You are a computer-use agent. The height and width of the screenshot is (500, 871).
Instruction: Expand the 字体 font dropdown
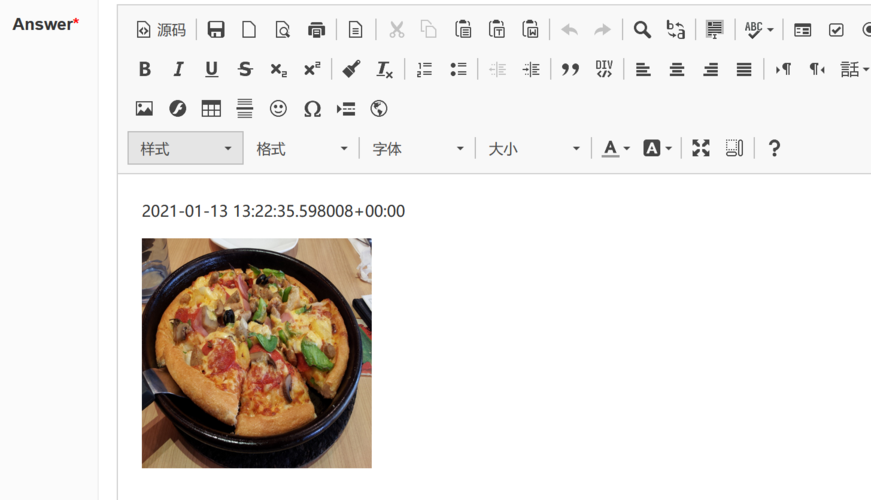(417, 148)
